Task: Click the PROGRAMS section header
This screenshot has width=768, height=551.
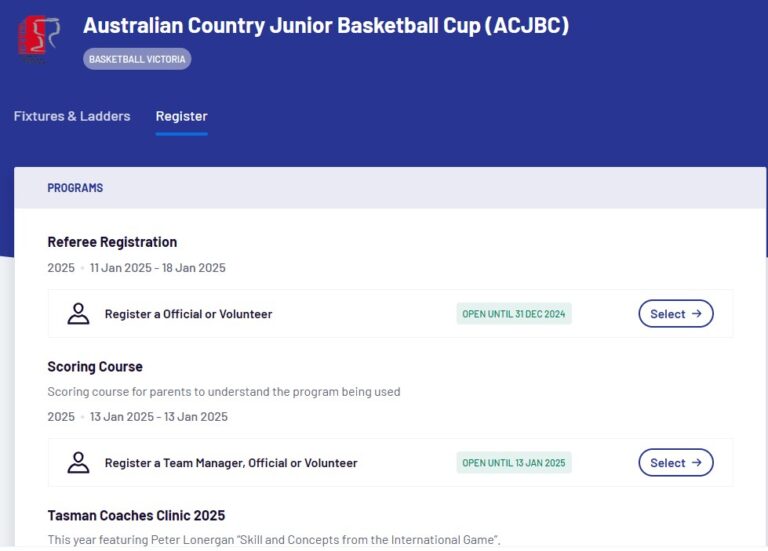Action: tap(75, 188)
